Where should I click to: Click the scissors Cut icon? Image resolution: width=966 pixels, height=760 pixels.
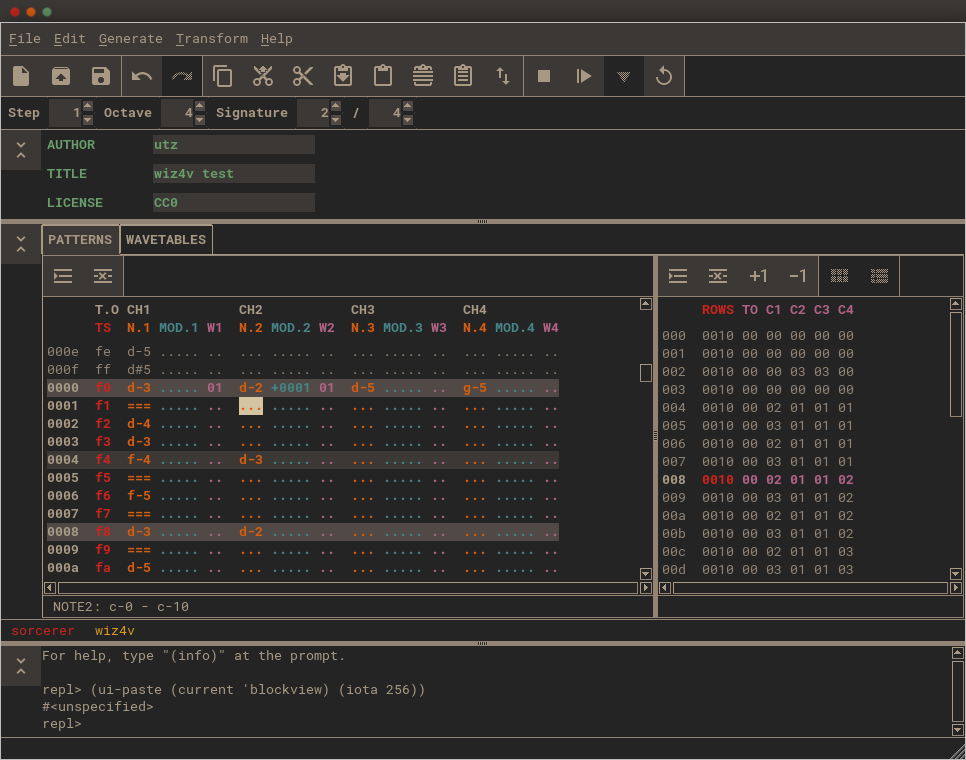pyautogui.click(x=303, y=76)
